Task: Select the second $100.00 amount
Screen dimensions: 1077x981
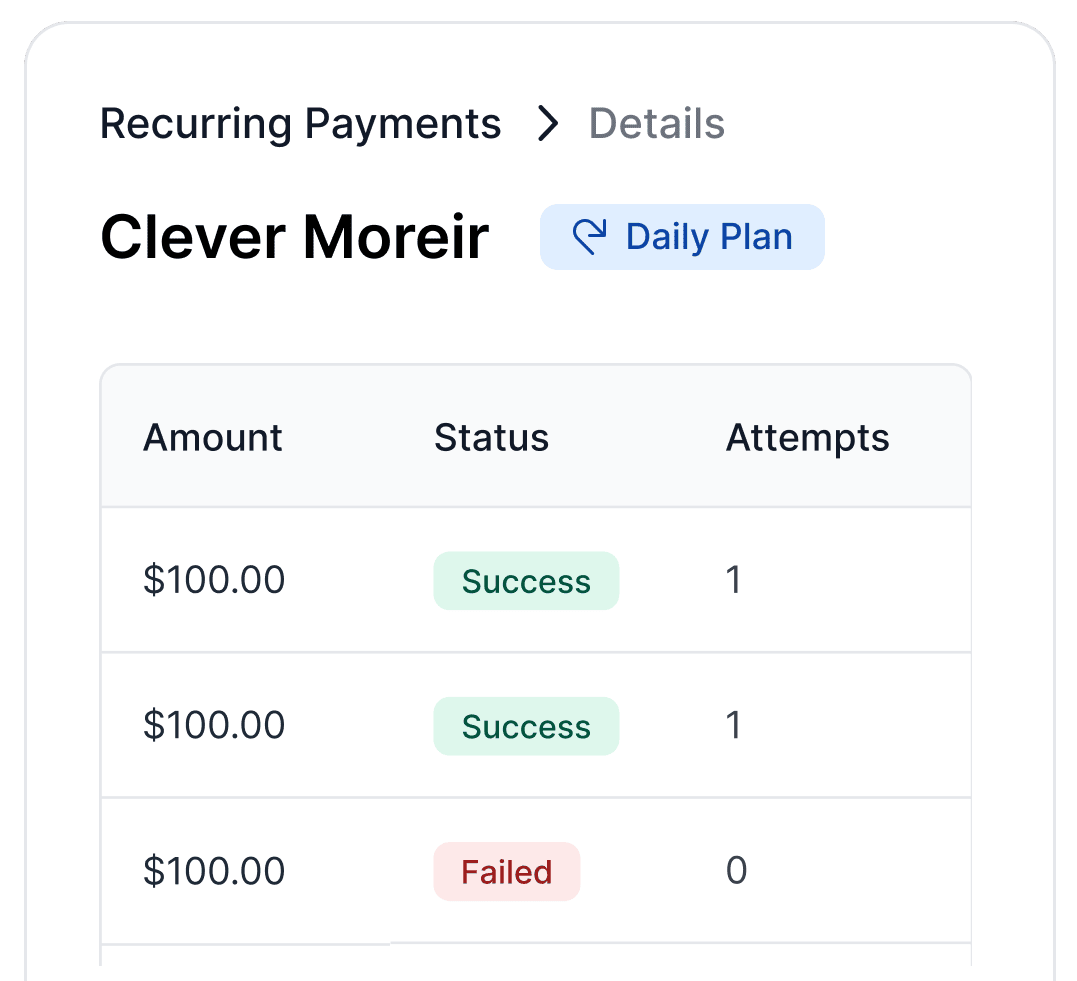Action: [214, 725]
